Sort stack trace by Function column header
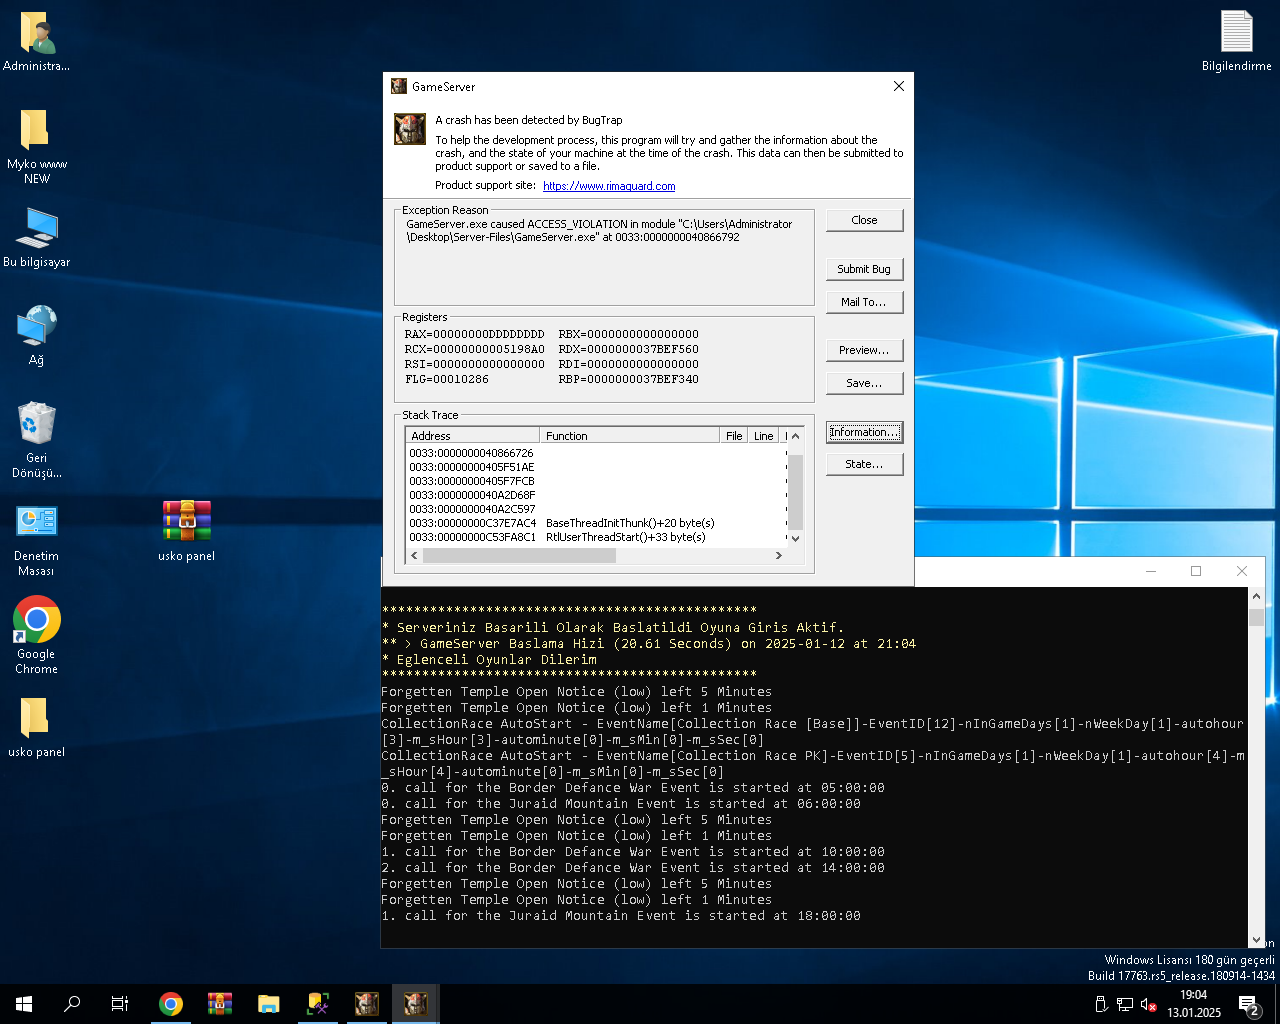 click(x=630, y=436)
